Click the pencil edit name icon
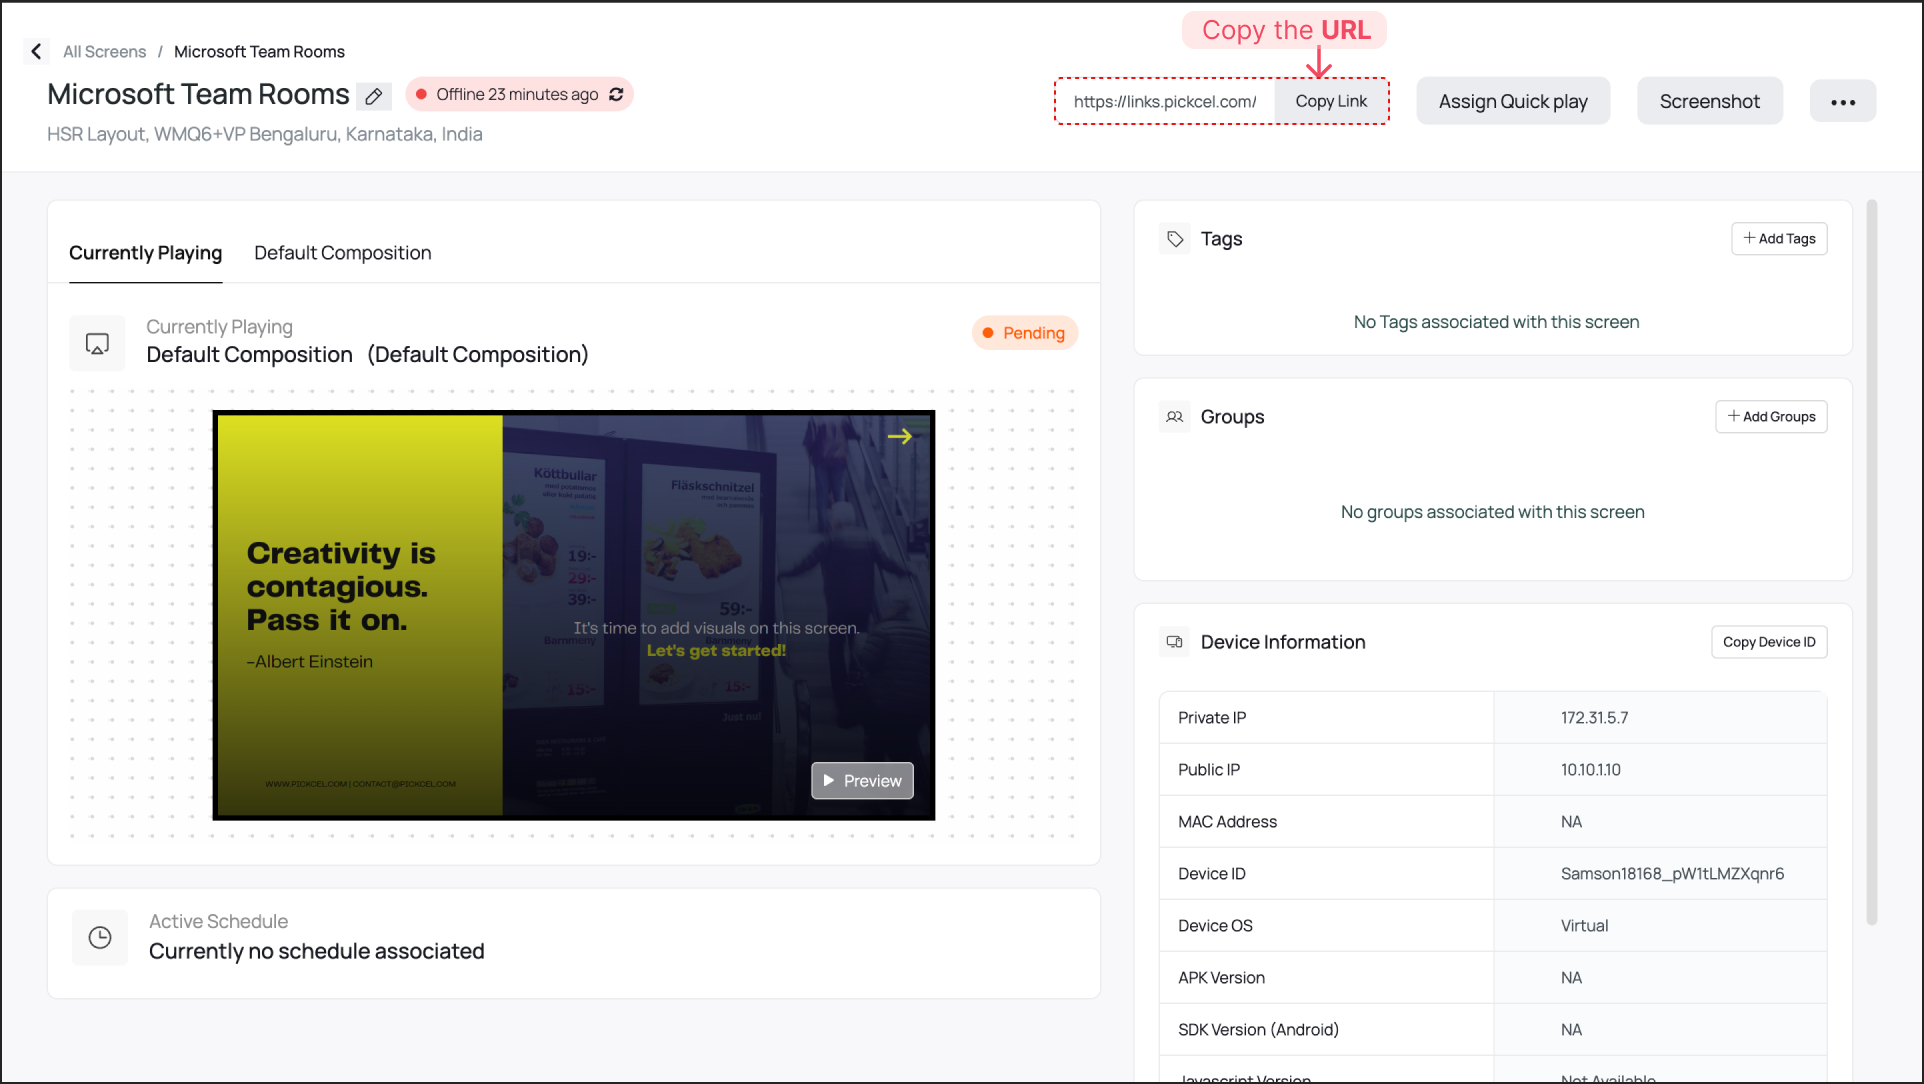 (x=374, y=96)
